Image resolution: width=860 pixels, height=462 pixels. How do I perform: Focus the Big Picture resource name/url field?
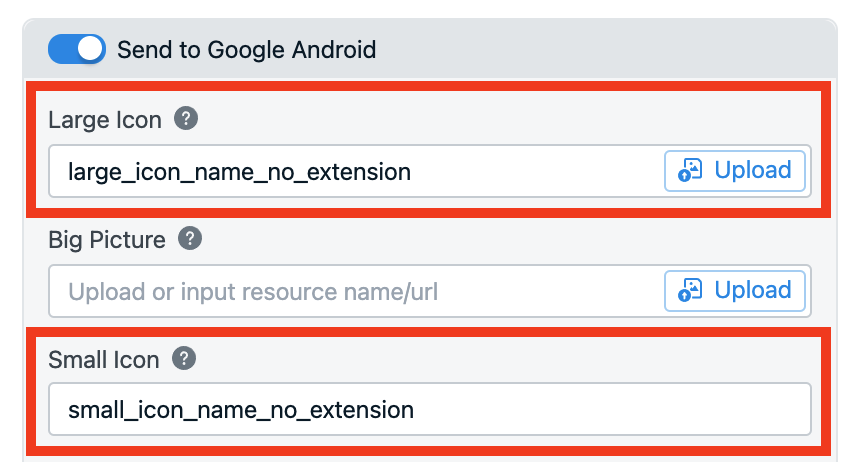point(357,291)
